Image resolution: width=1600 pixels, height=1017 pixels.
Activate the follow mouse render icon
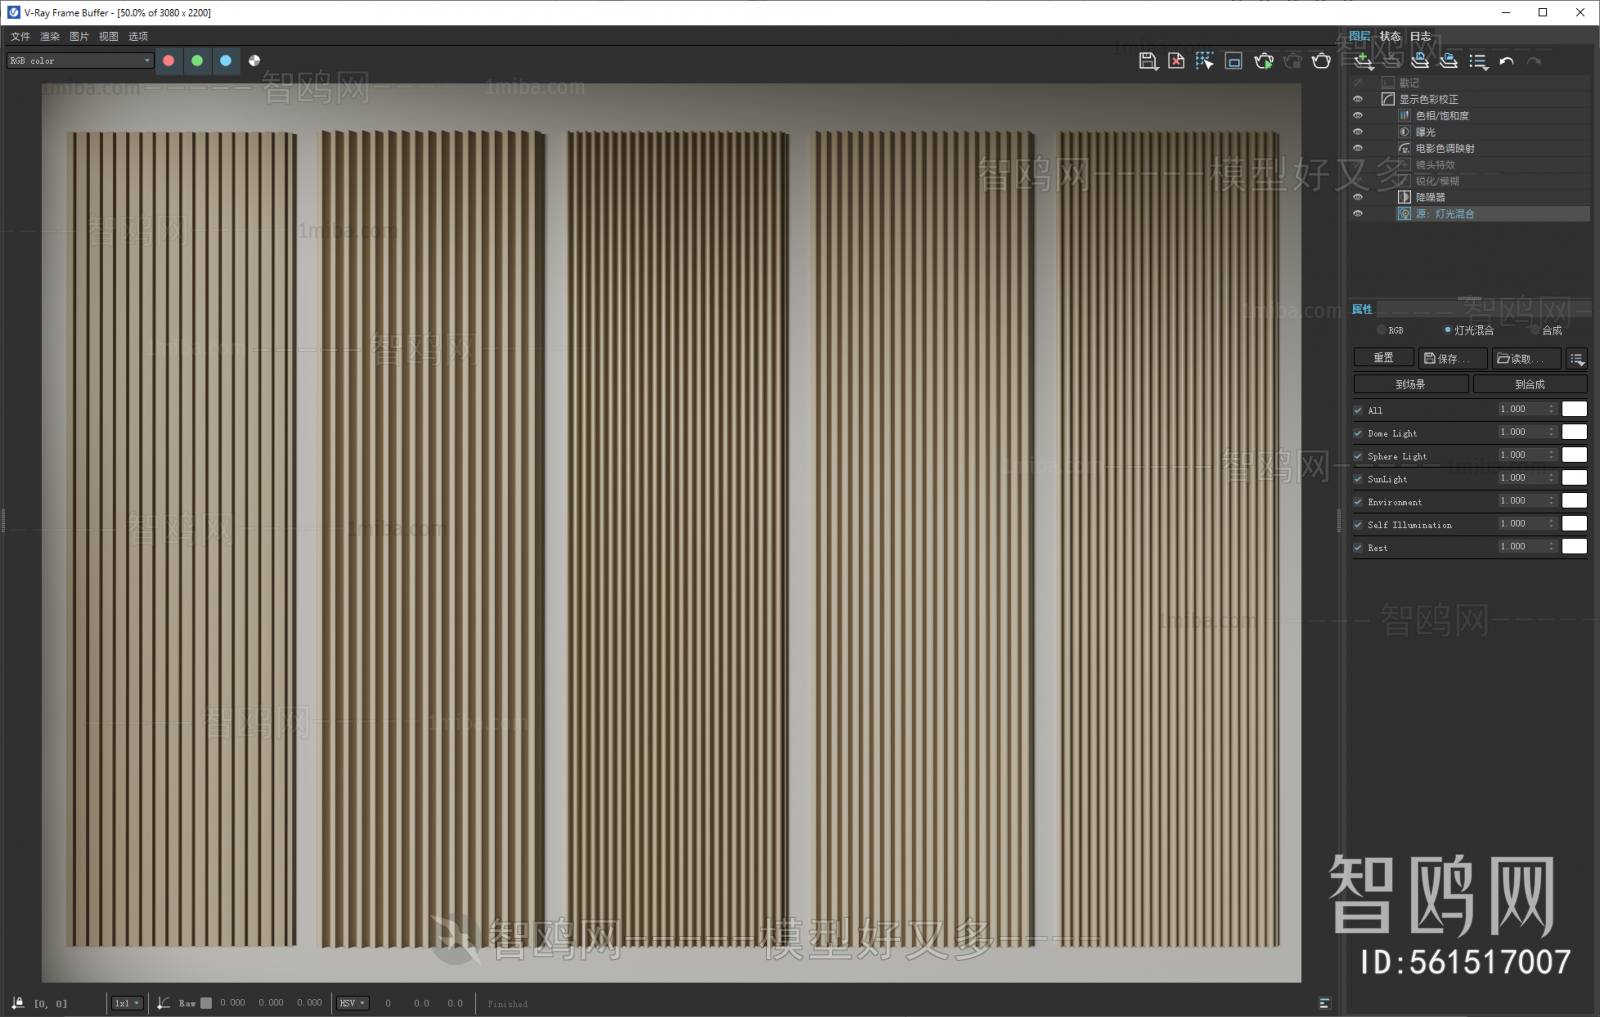tap(1205, 61)
